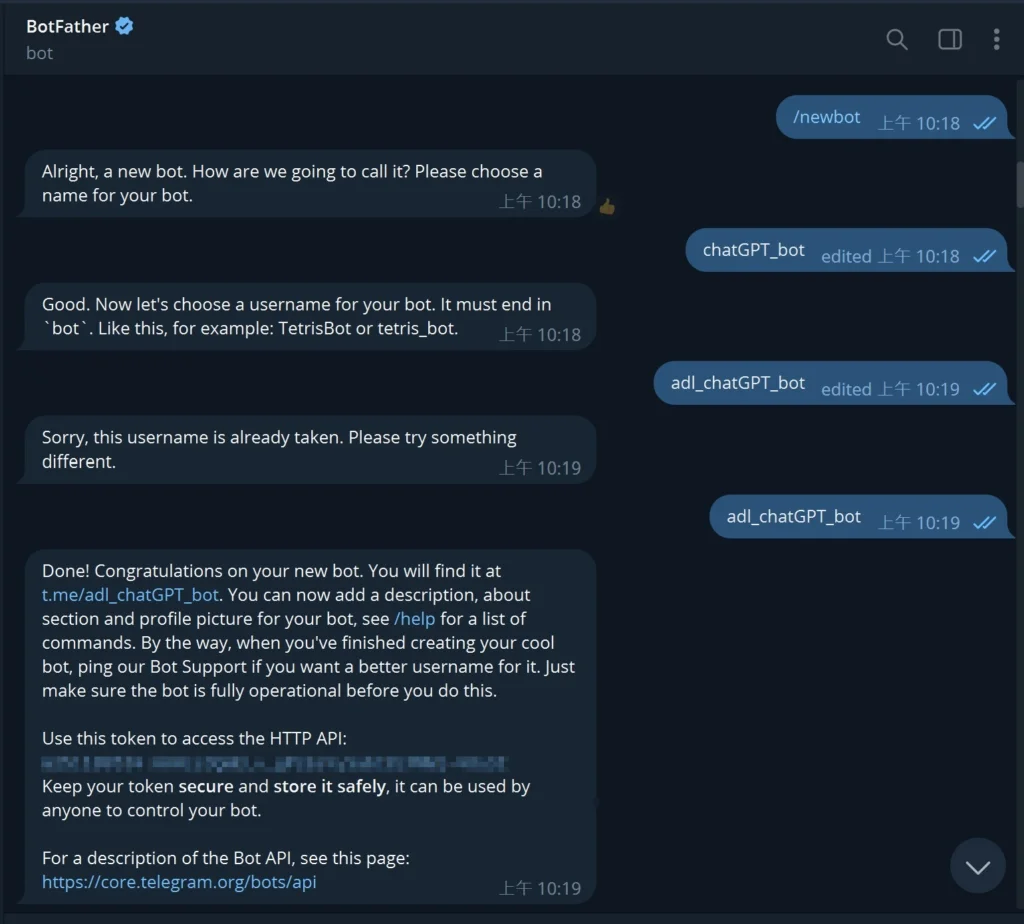Click the read checkmarks on the /newbot message
The height and width of the screenshot is (924, 1024).
click(x=984, y=123)
